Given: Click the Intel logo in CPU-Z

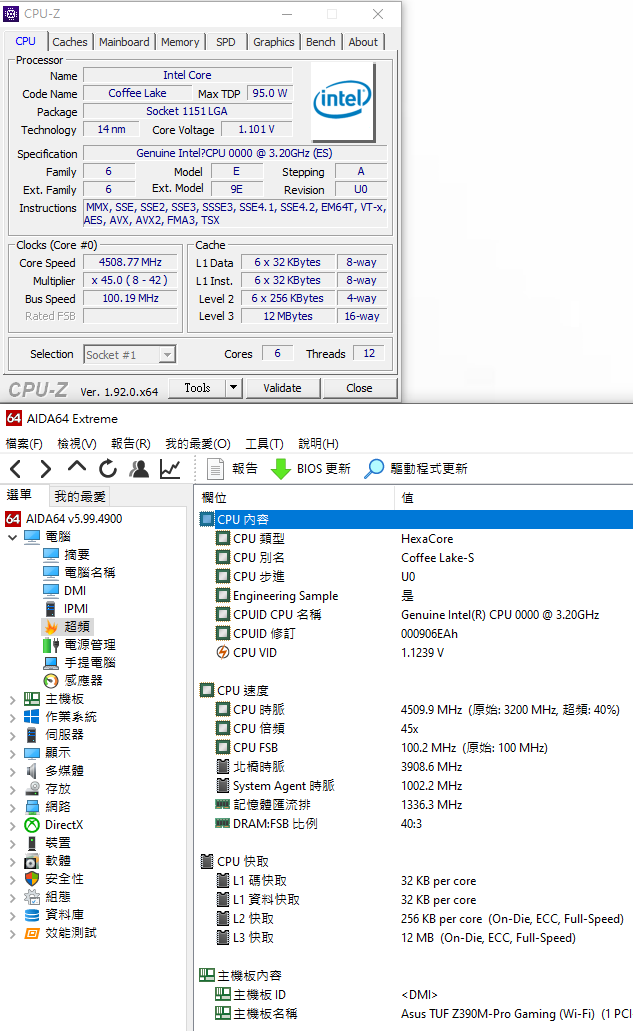Looking at the screenshot, I should point(342,101).
